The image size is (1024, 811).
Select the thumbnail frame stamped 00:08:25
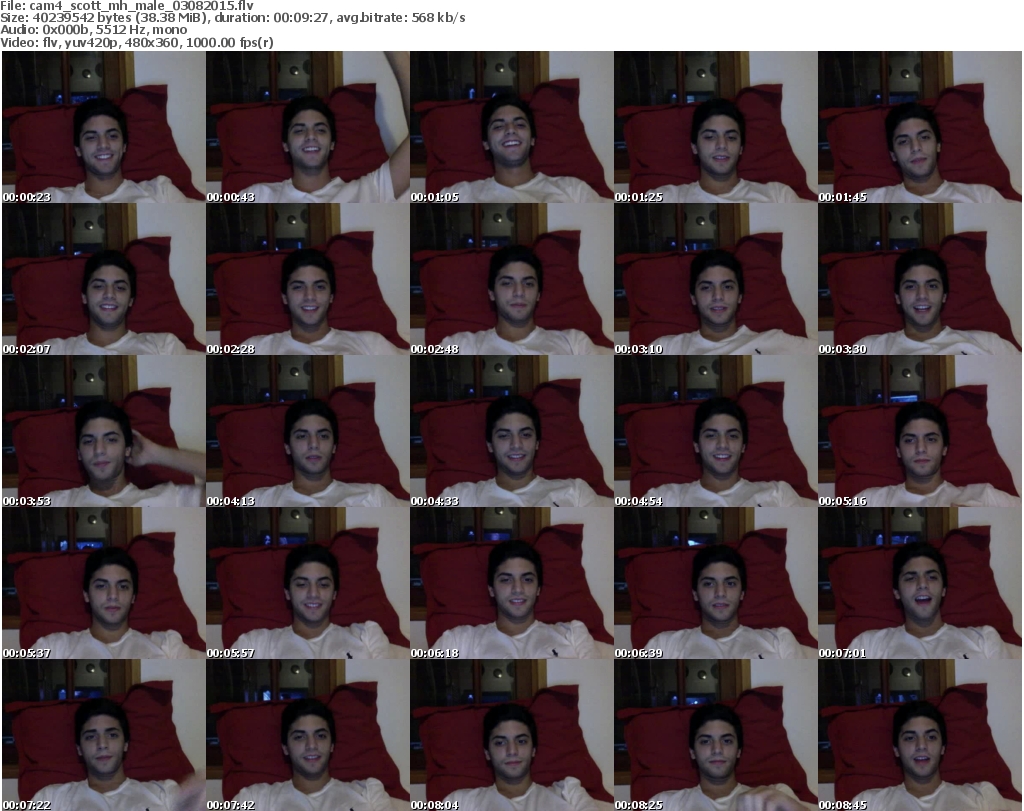coord(715,735)
